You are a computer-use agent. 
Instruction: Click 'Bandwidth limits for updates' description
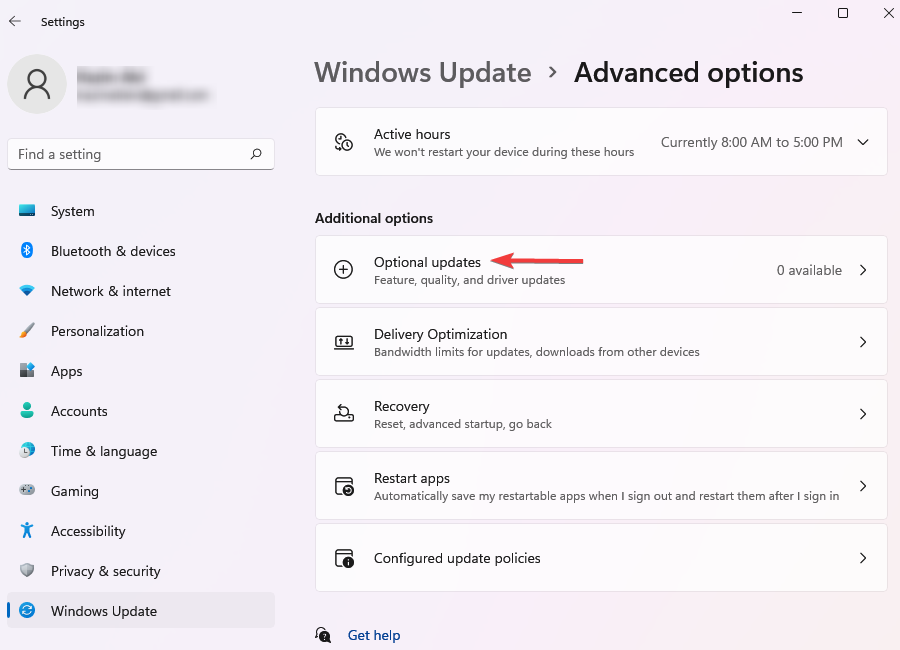[x=537, y=352]
